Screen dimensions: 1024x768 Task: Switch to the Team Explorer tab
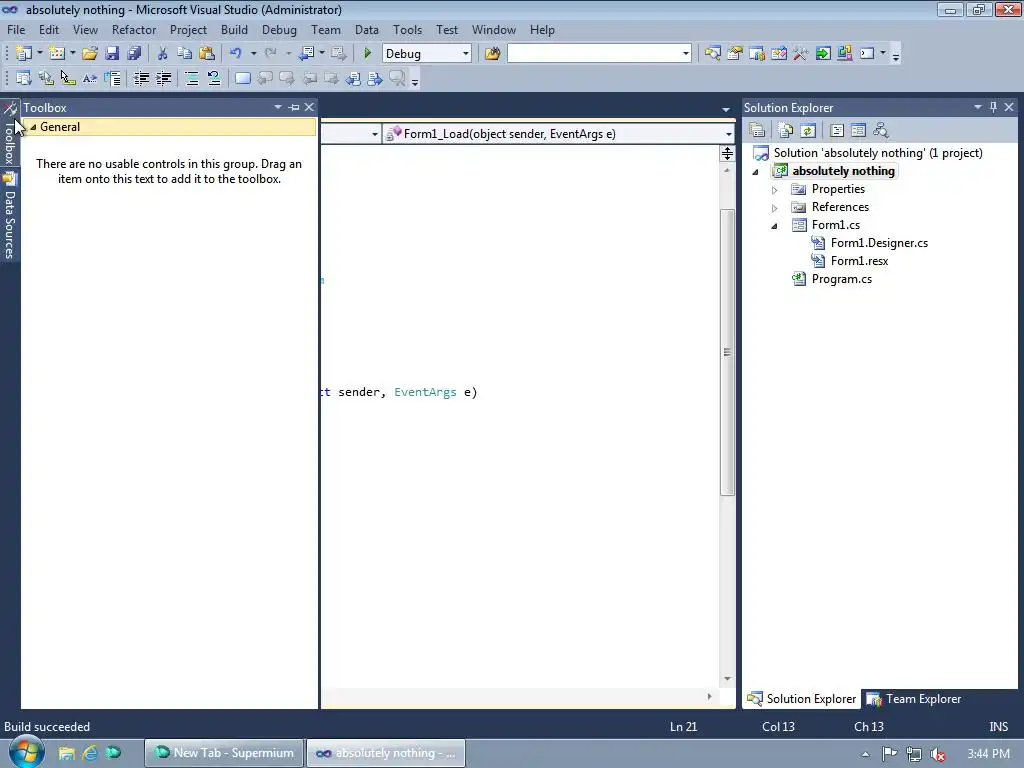point(914,699)
